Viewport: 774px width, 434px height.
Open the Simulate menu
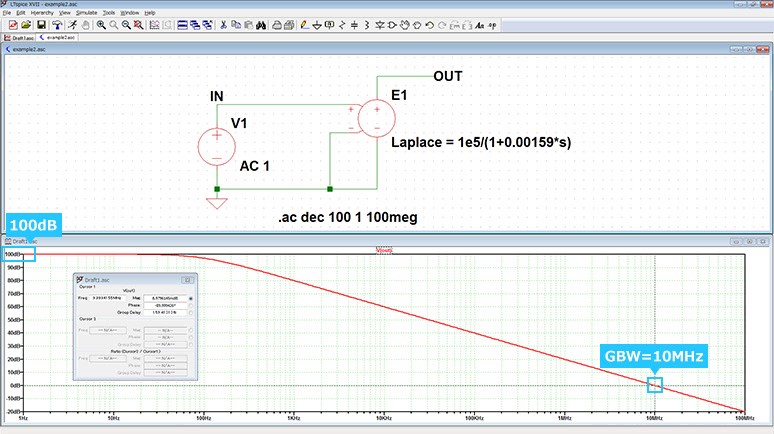coord(86,12)
